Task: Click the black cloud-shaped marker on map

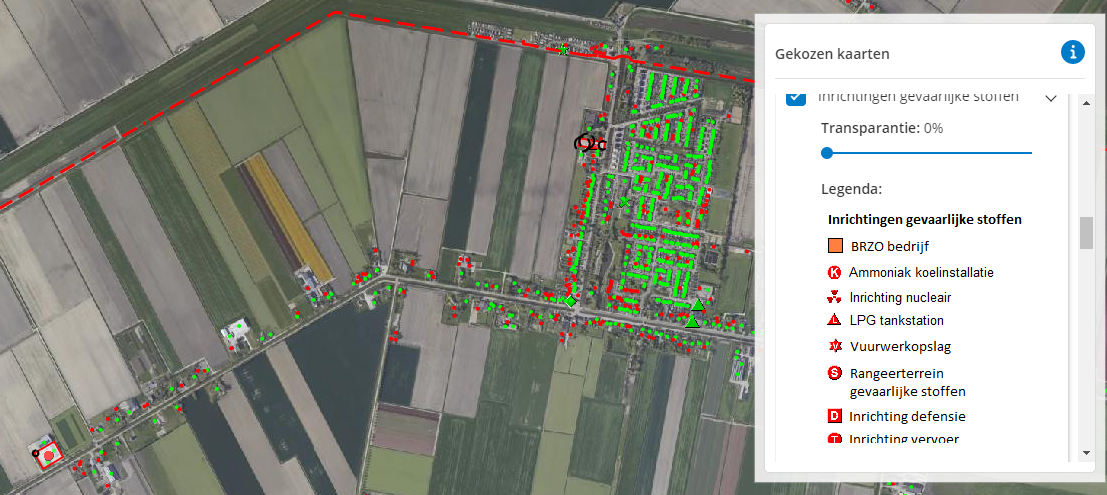Action: tap(588, 143)
